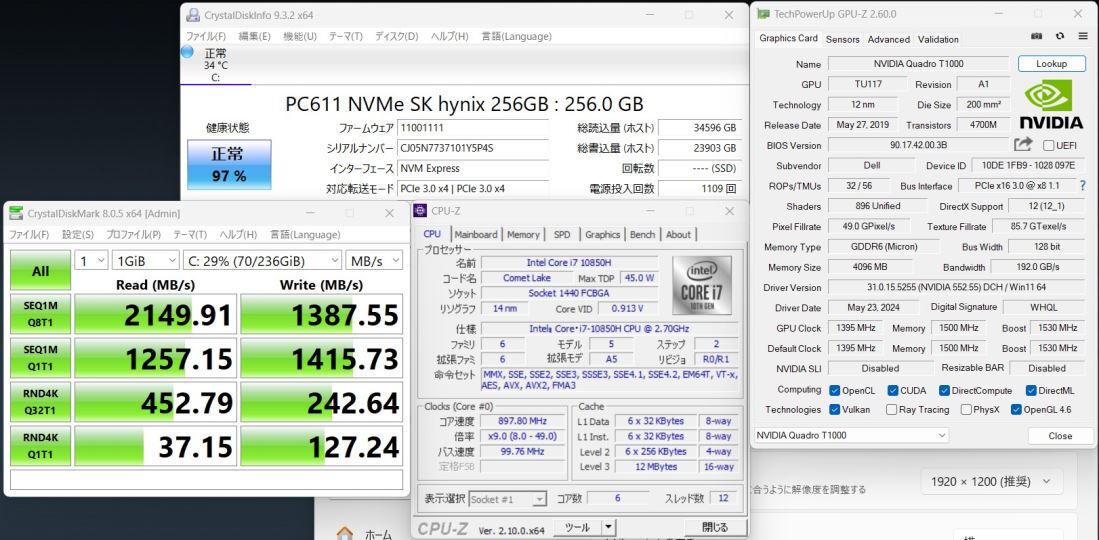Open the ディスク(D) menu in CrystalDiskInfo
Screen dimensions: 1099x540
point(396,36)
